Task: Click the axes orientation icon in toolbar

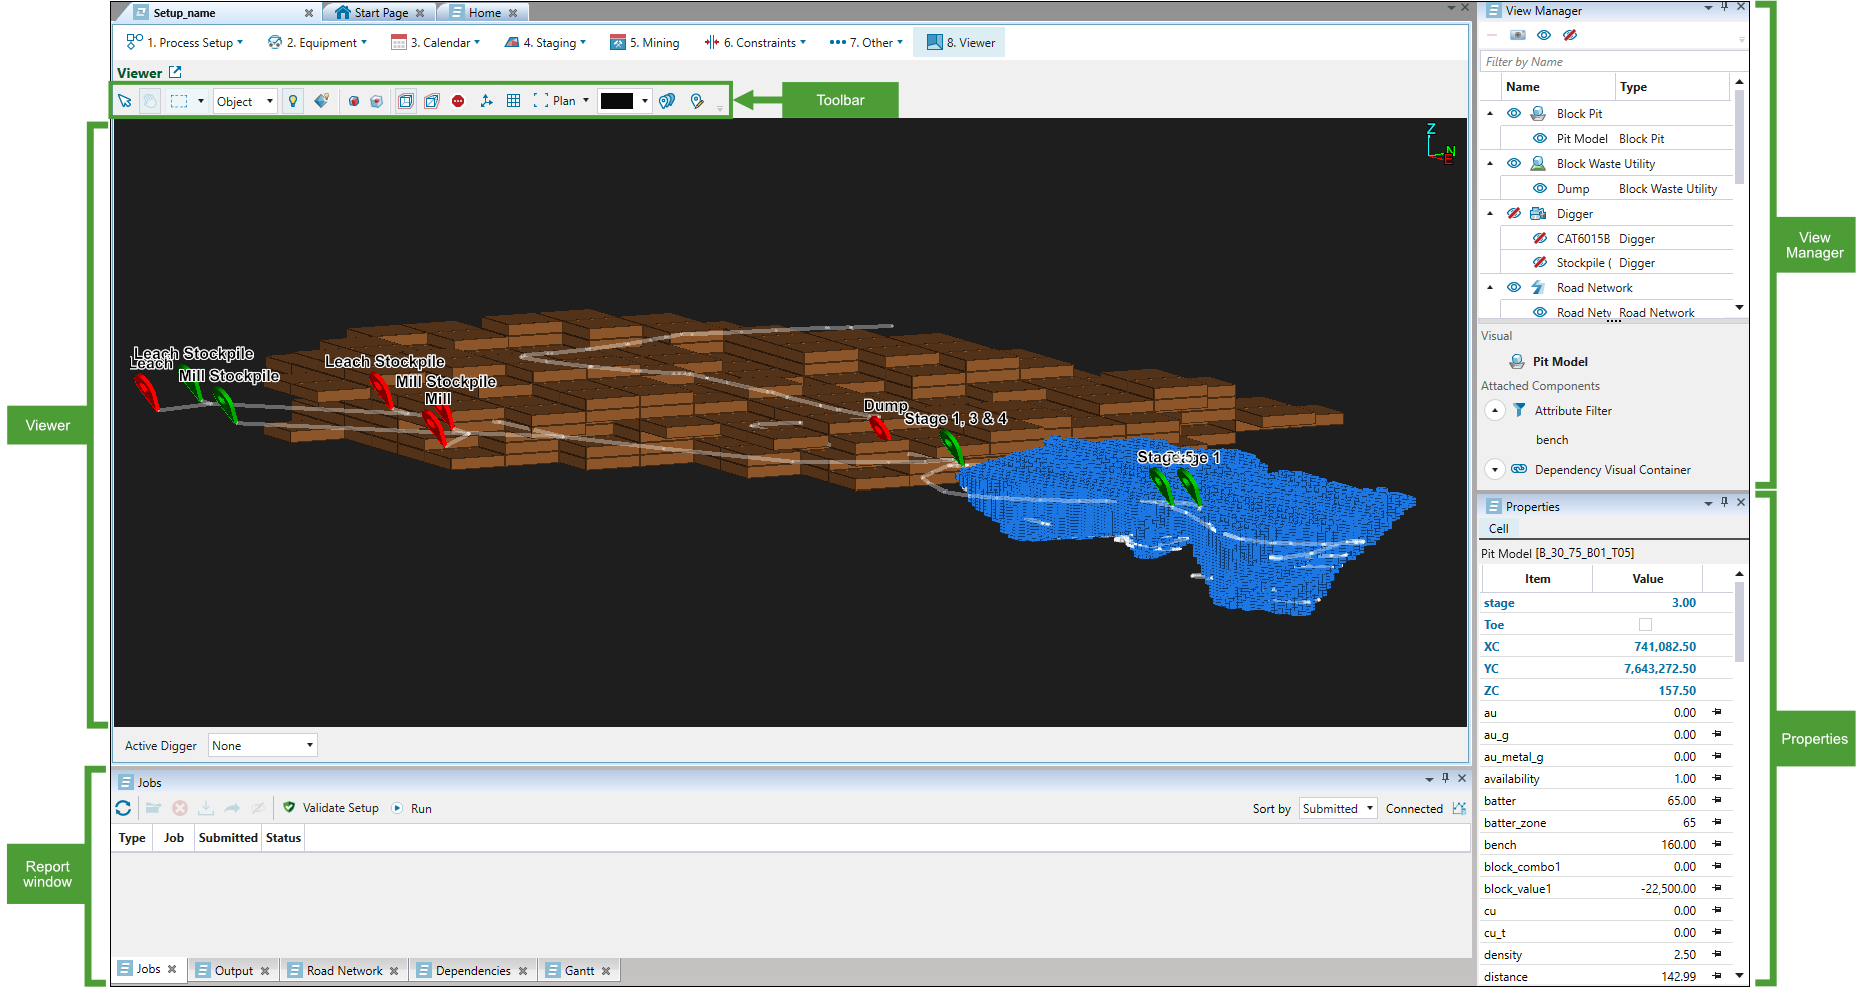Action: coord(486,101)
